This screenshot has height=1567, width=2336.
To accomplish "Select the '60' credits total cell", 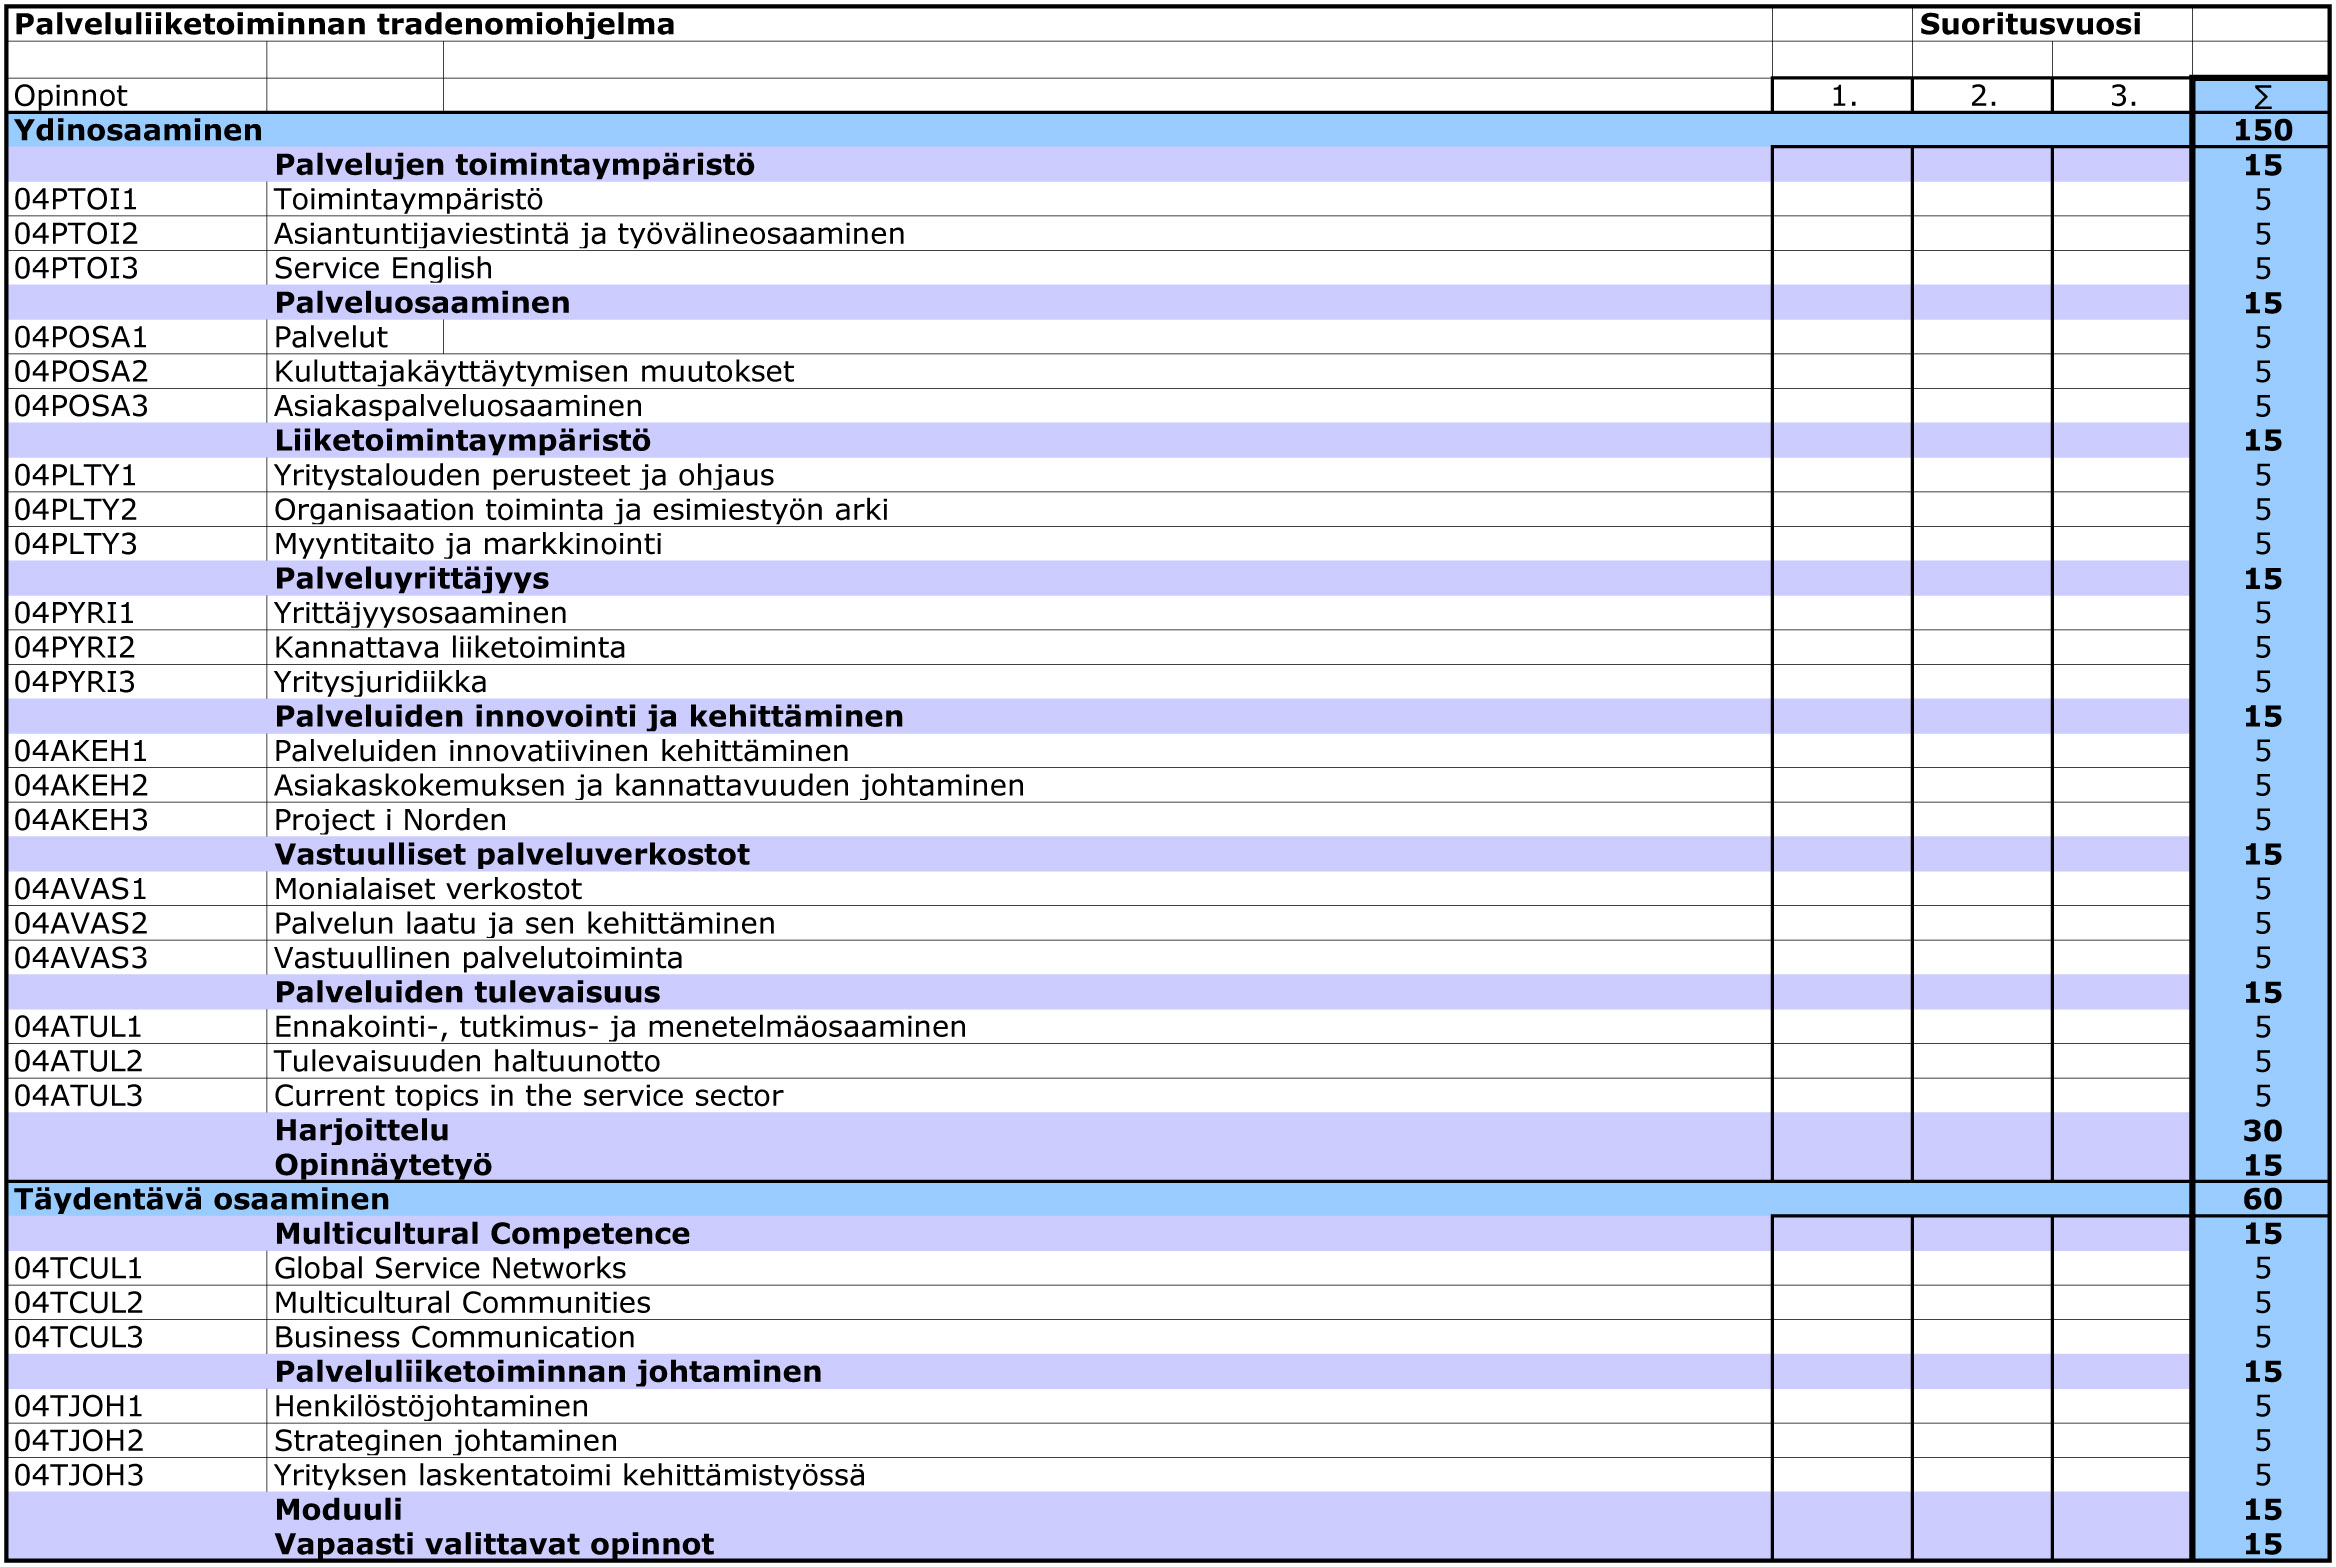I will [2262, 1200].
